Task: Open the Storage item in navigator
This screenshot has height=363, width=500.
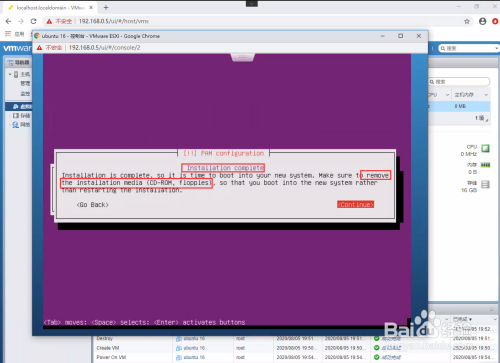Action: pos(21,116)
